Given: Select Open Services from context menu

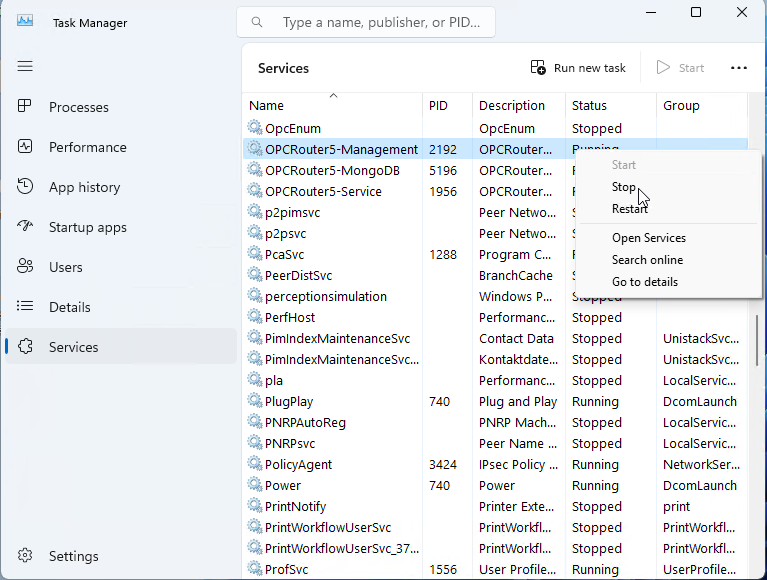Looking at the screenshot, I should coord(649,238).
